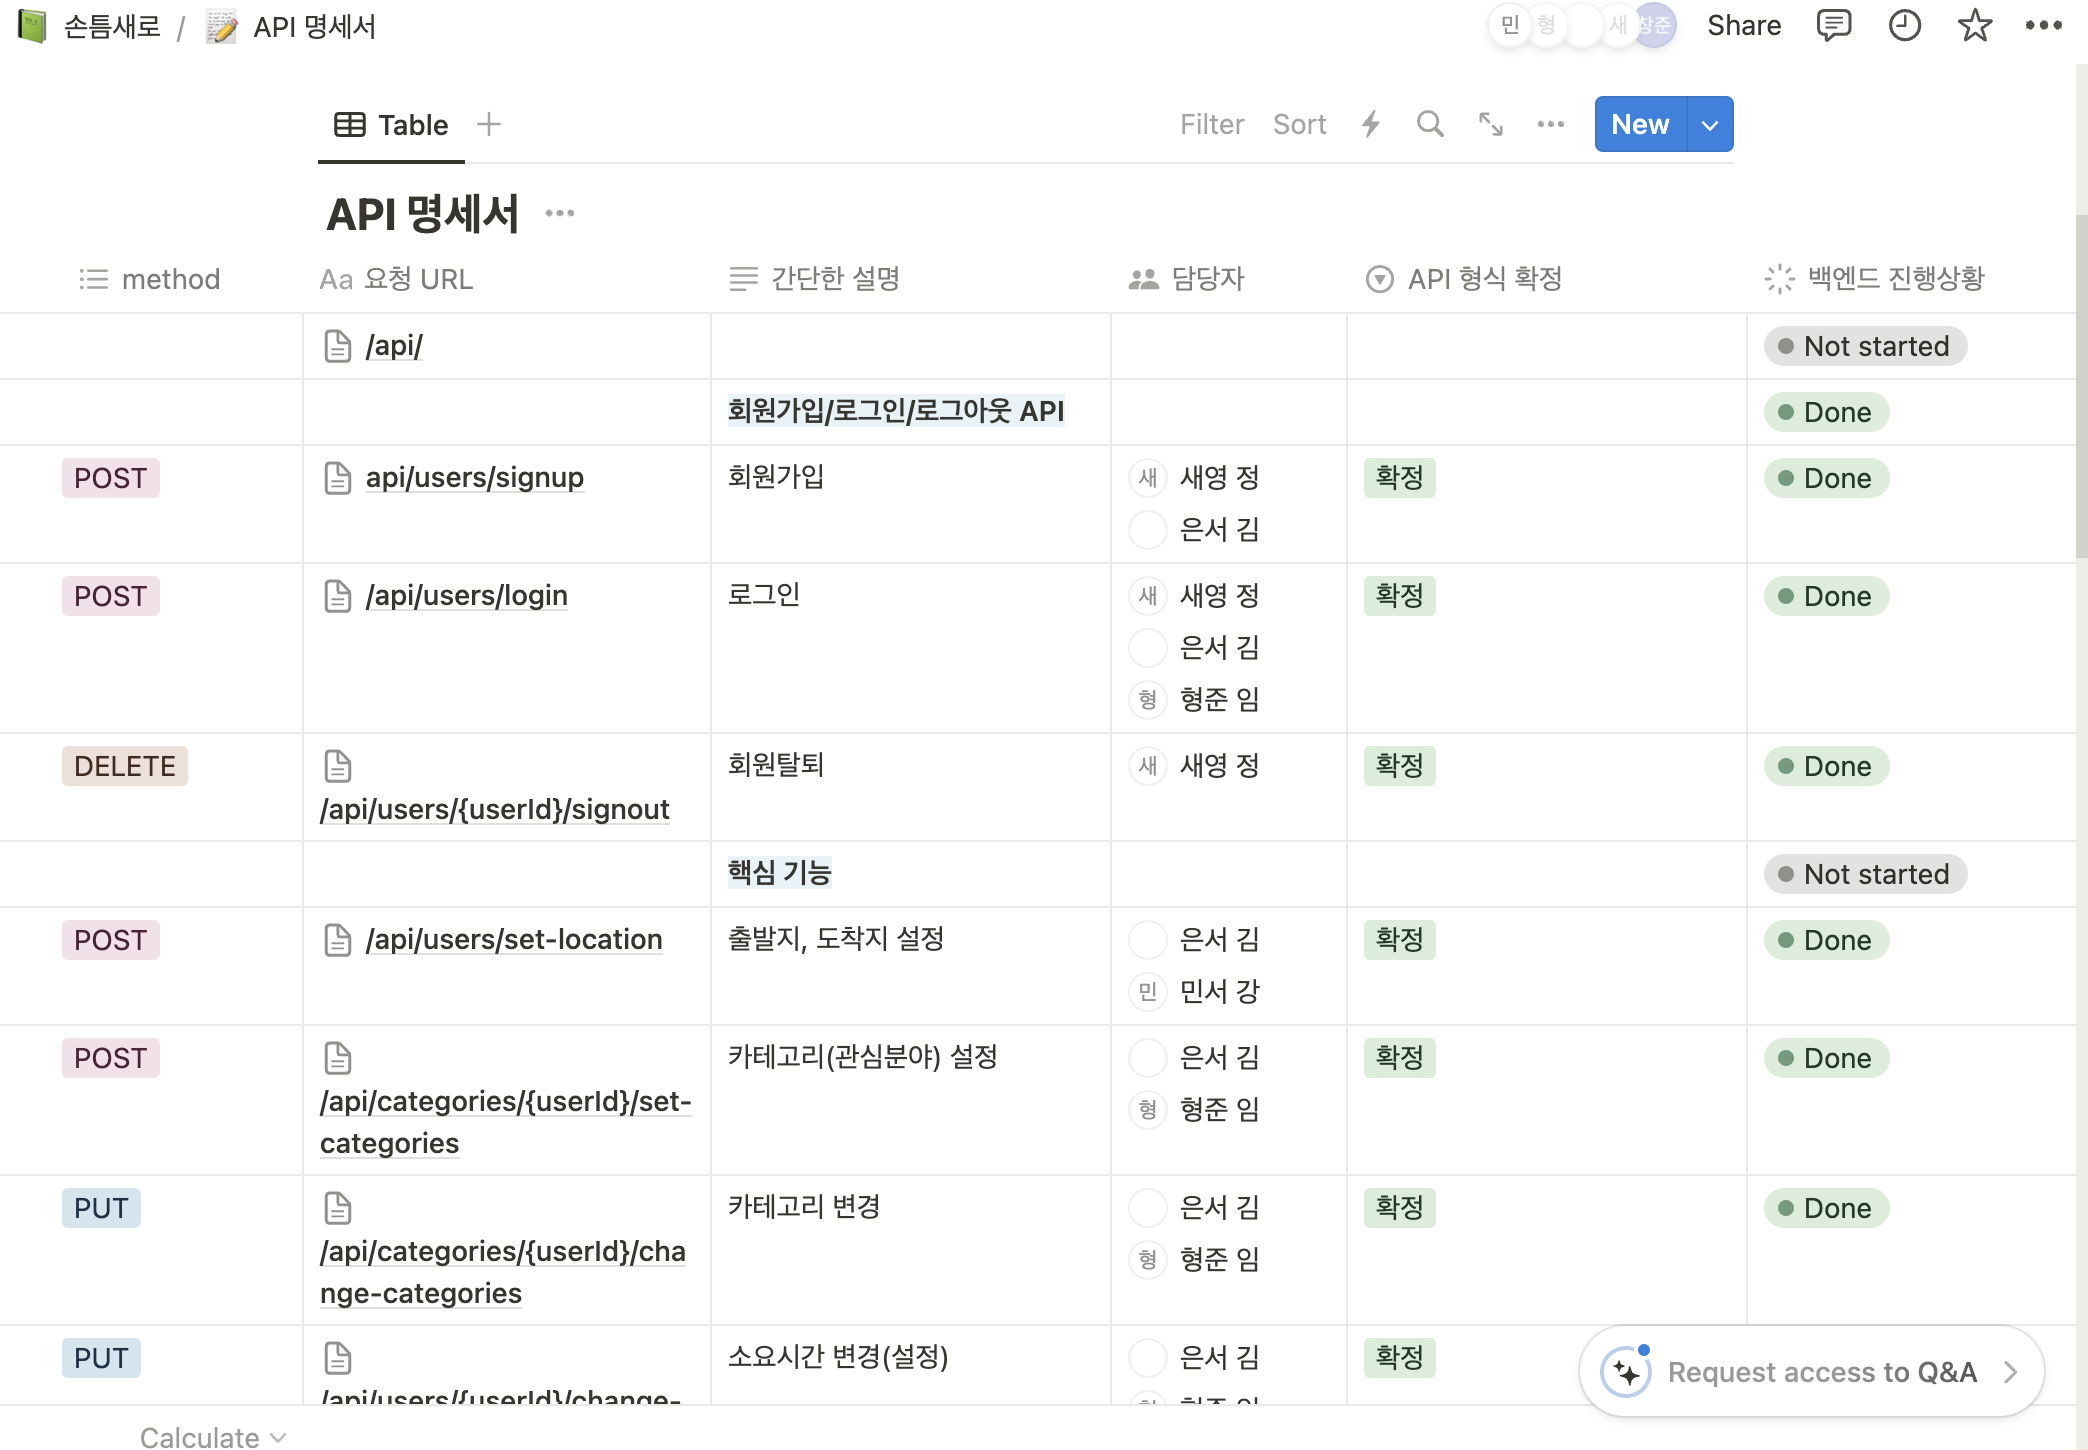Open the database view options ellipsis
This screenshot has height=1450, width=2088.
click(1550, 124)
